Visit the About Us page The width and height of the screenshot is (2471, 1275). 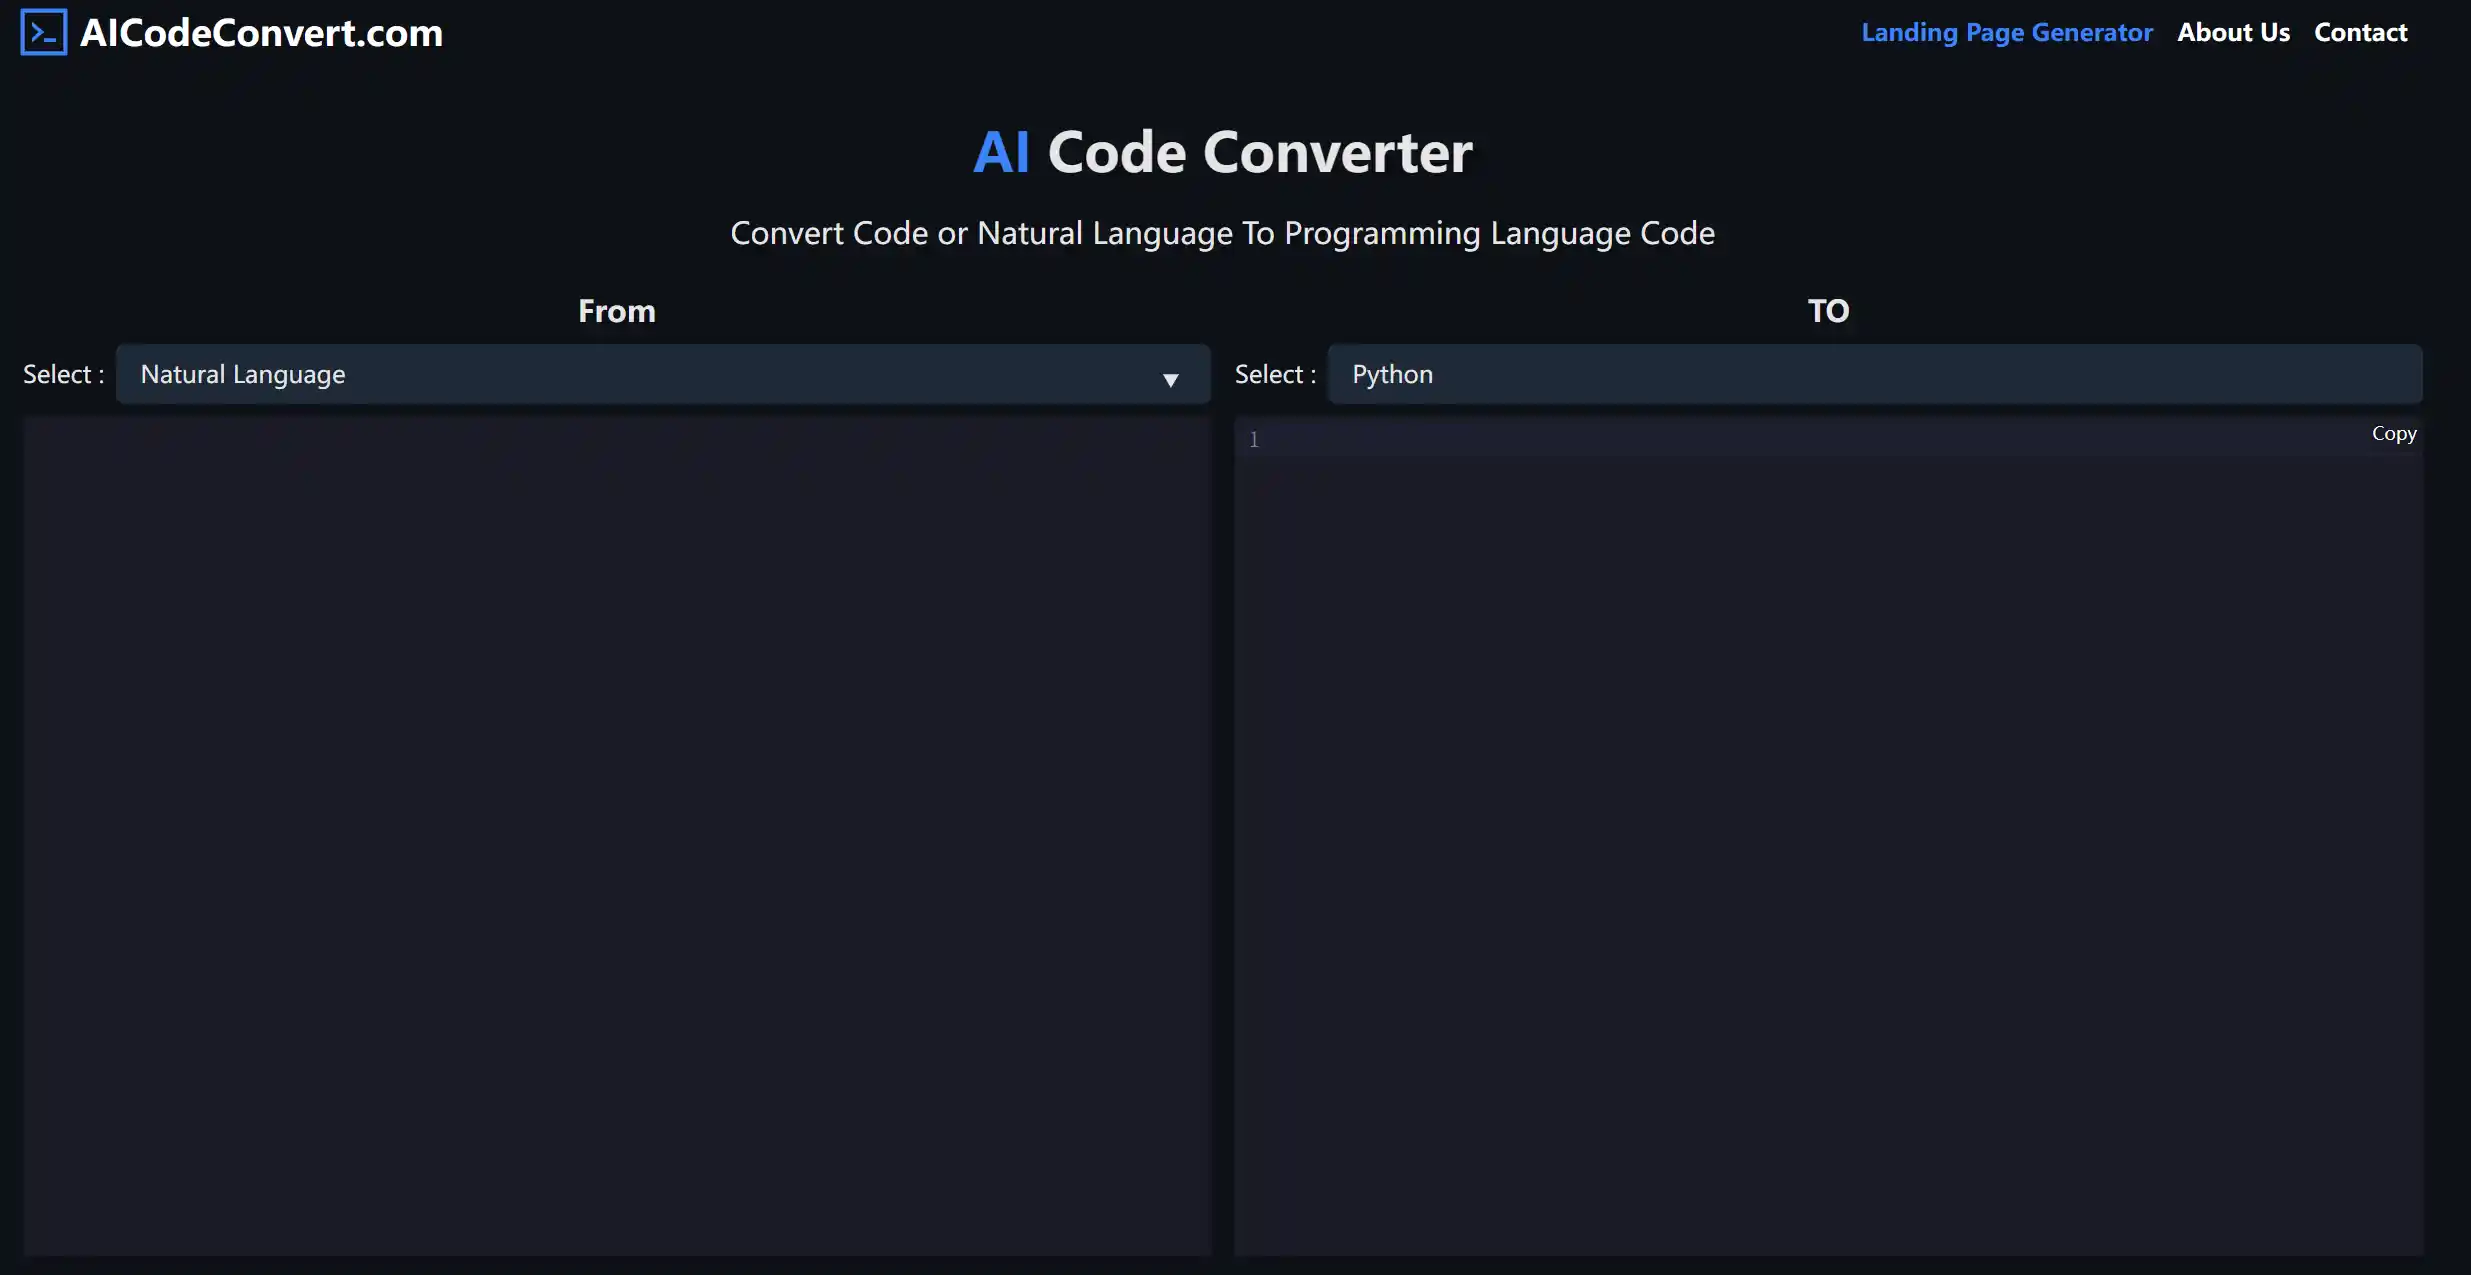[2233, 31]
